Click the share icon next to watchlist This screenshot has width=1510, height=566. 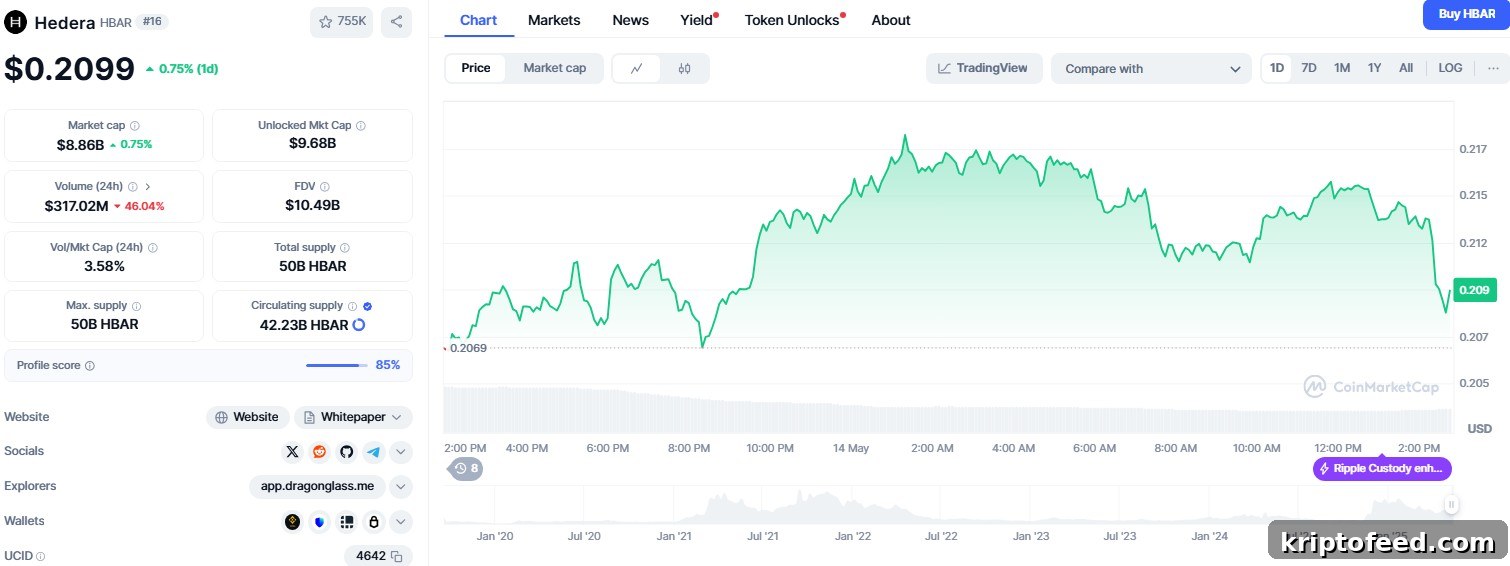(396, 22)
